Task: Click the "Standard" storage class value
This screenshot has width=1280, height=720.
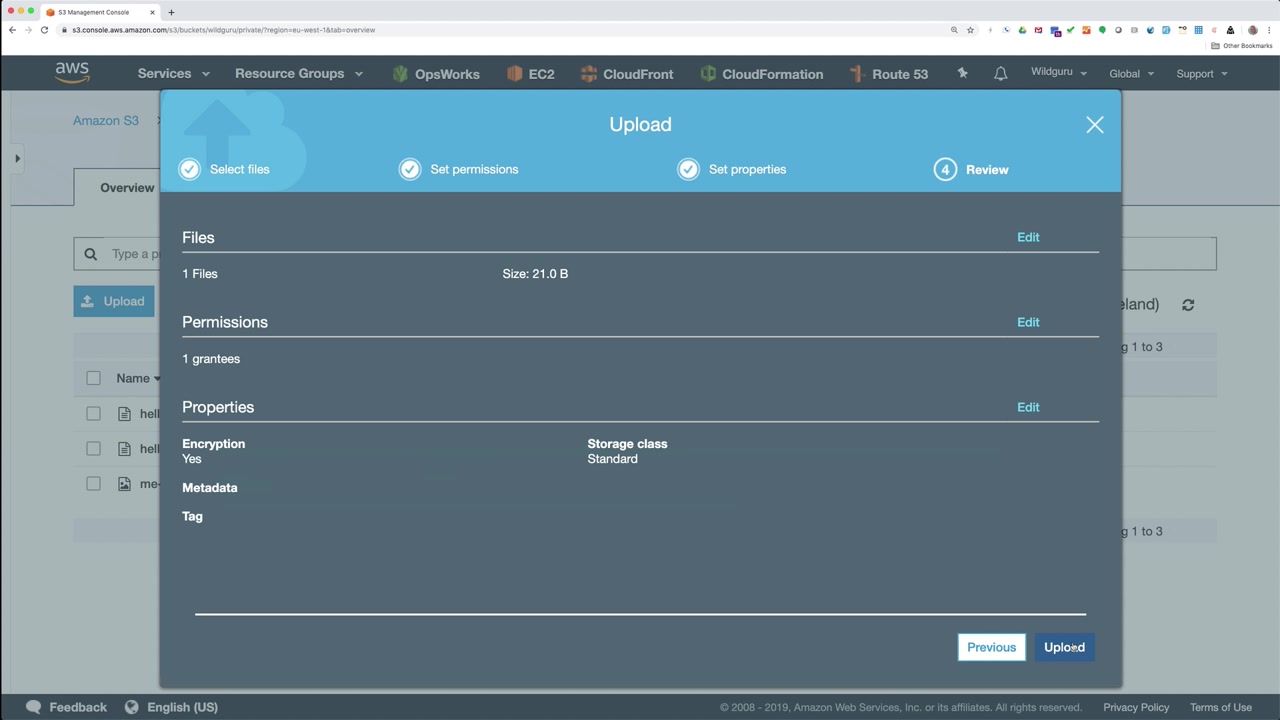Action: [612, 459]
